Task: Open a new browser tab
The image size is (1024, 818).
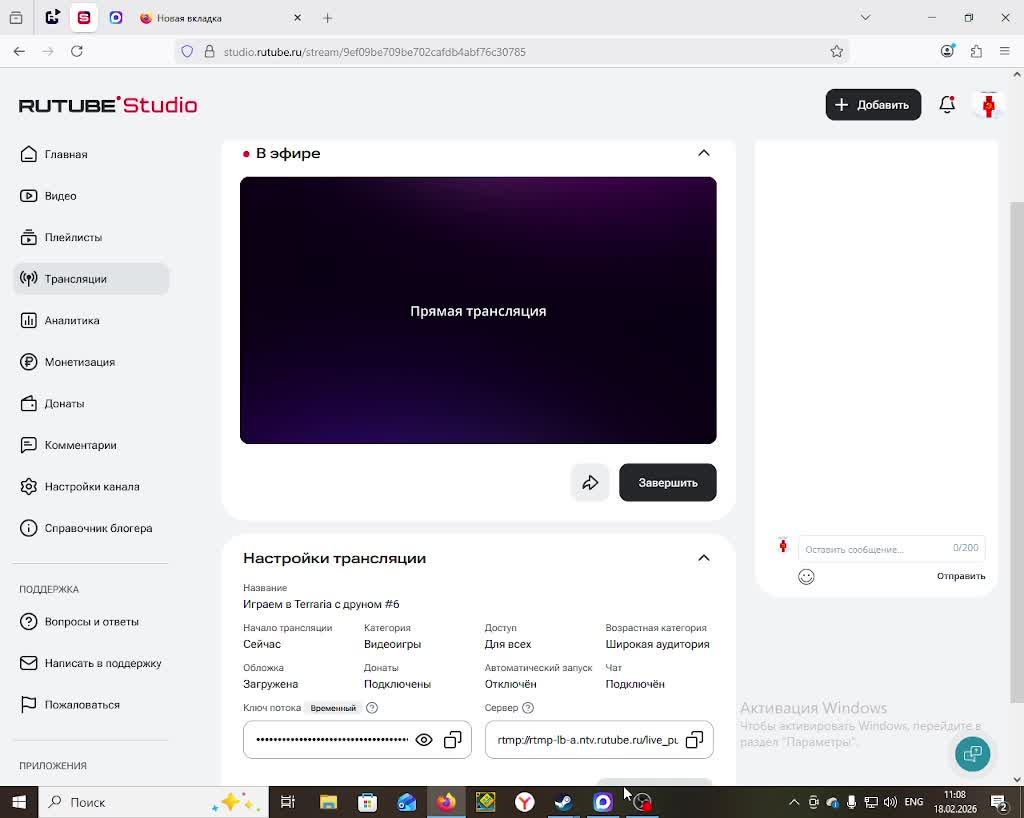Action: (328, 18)
